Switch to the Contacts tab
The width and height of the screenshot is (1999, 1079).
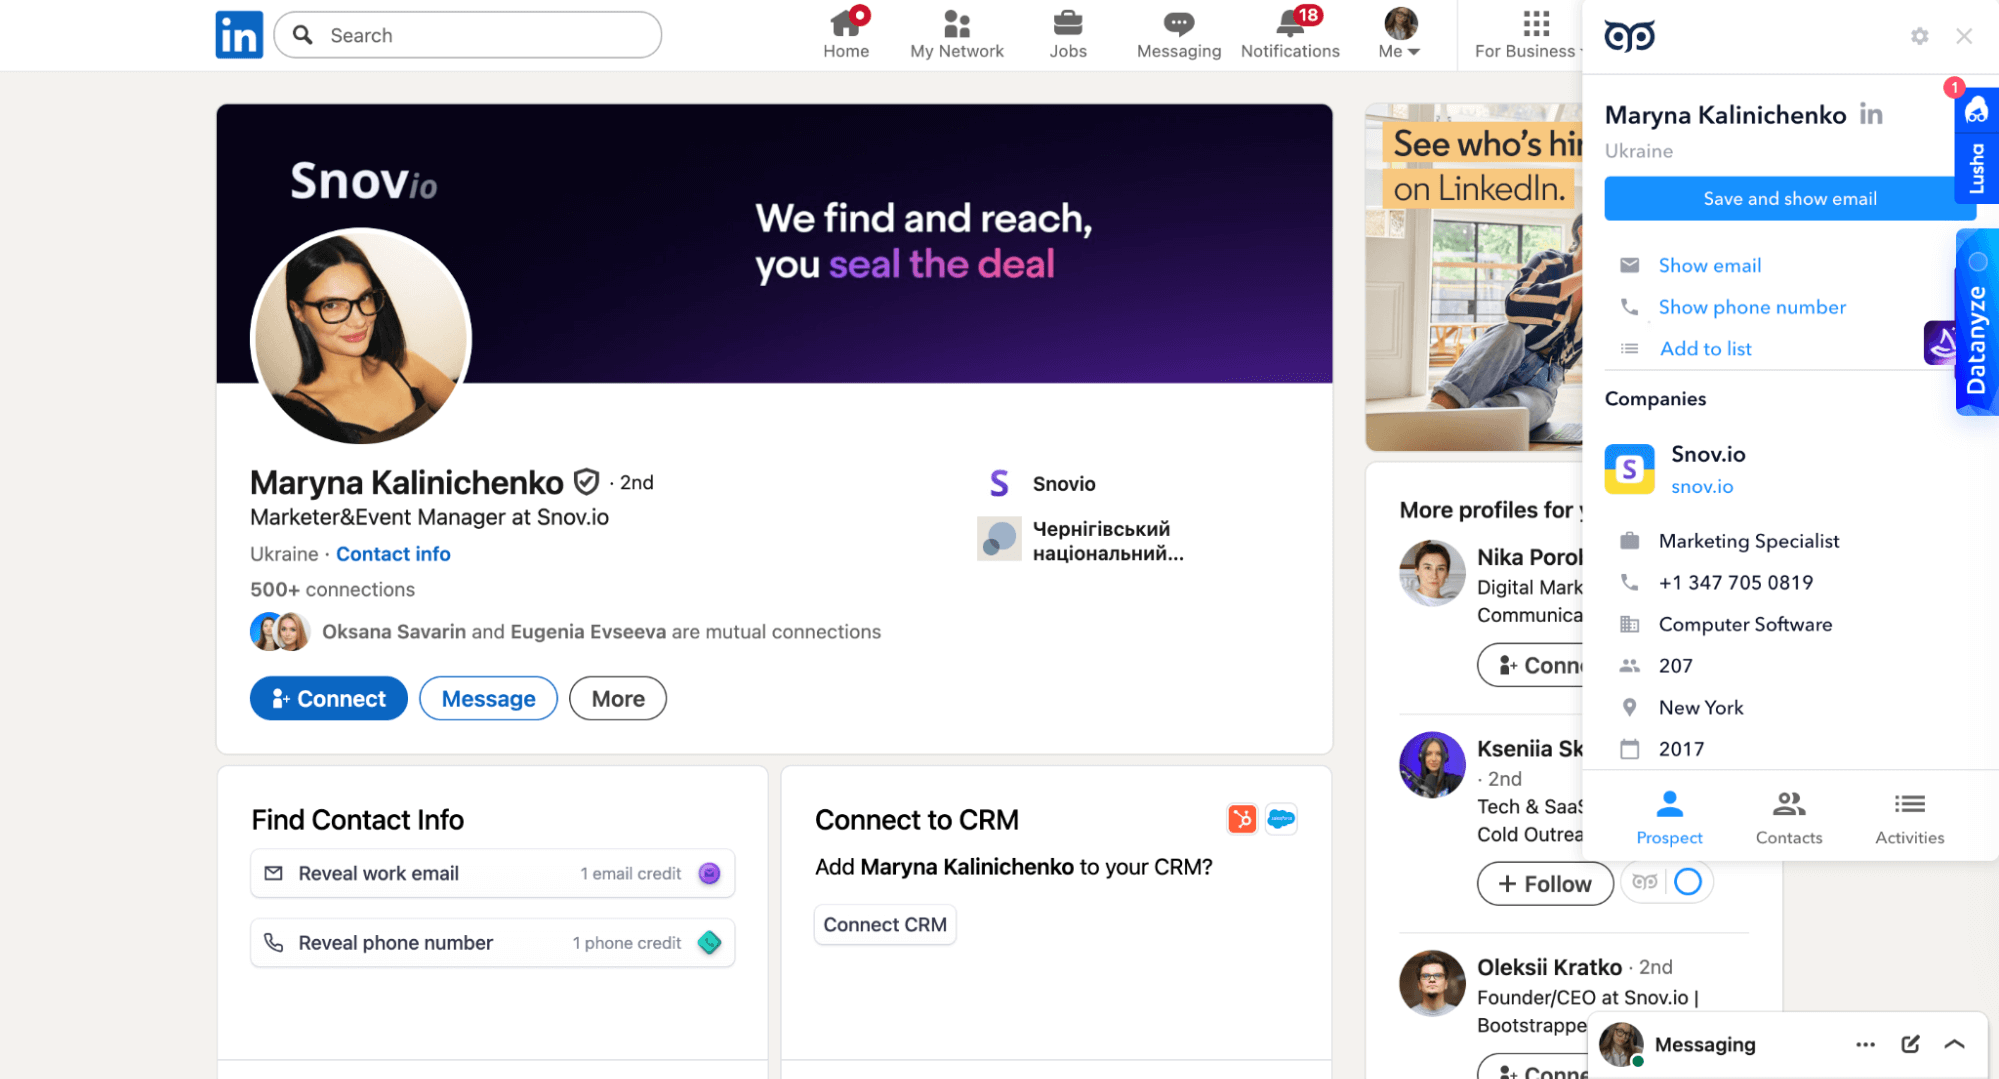click(x=1788, y=817)
